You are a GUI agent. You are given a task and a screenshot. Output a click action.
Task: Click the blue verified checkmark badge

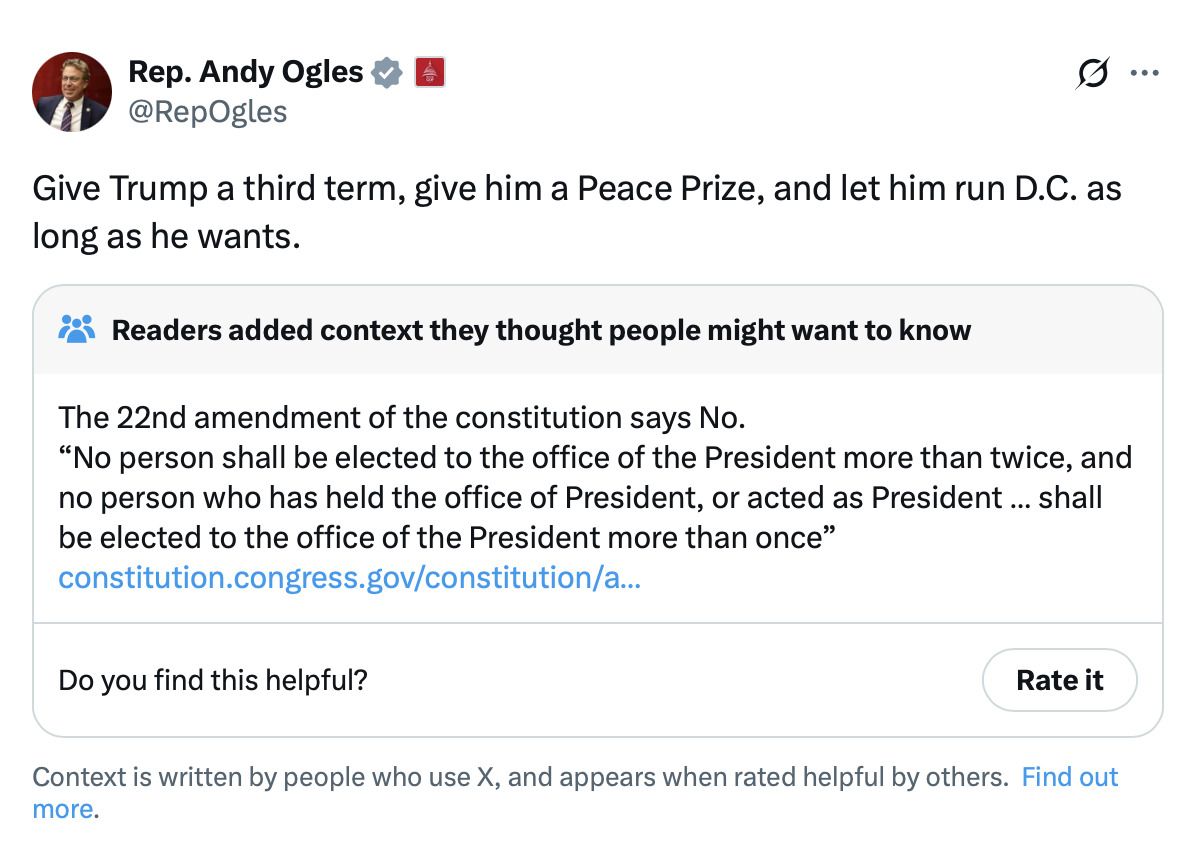click(x=387, y=72)
